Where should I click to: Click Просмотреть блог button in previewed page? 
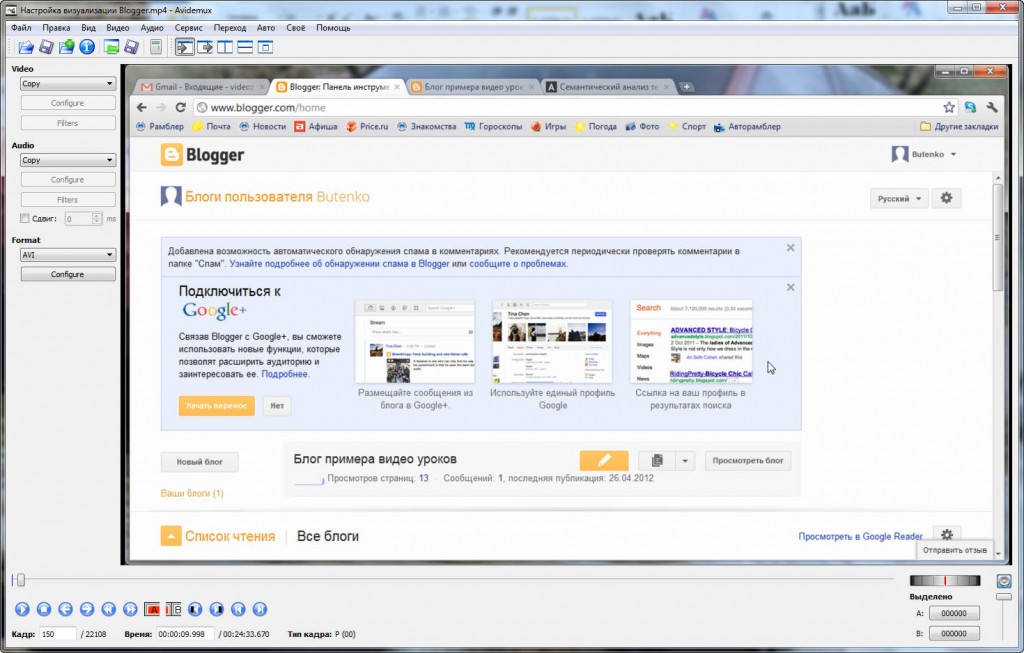pos(748,460)
